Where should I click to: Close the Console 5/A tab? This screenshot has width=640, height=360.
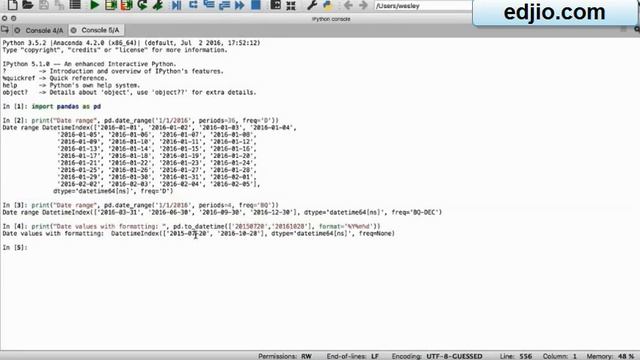(73, 30)
